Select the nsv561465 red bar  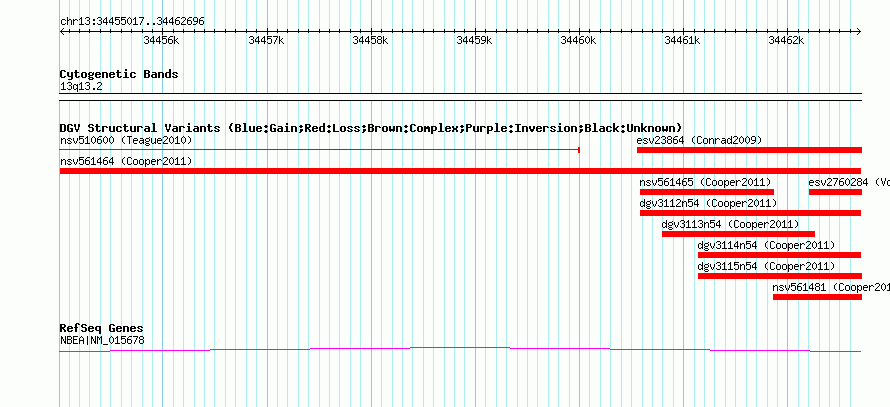707,192
